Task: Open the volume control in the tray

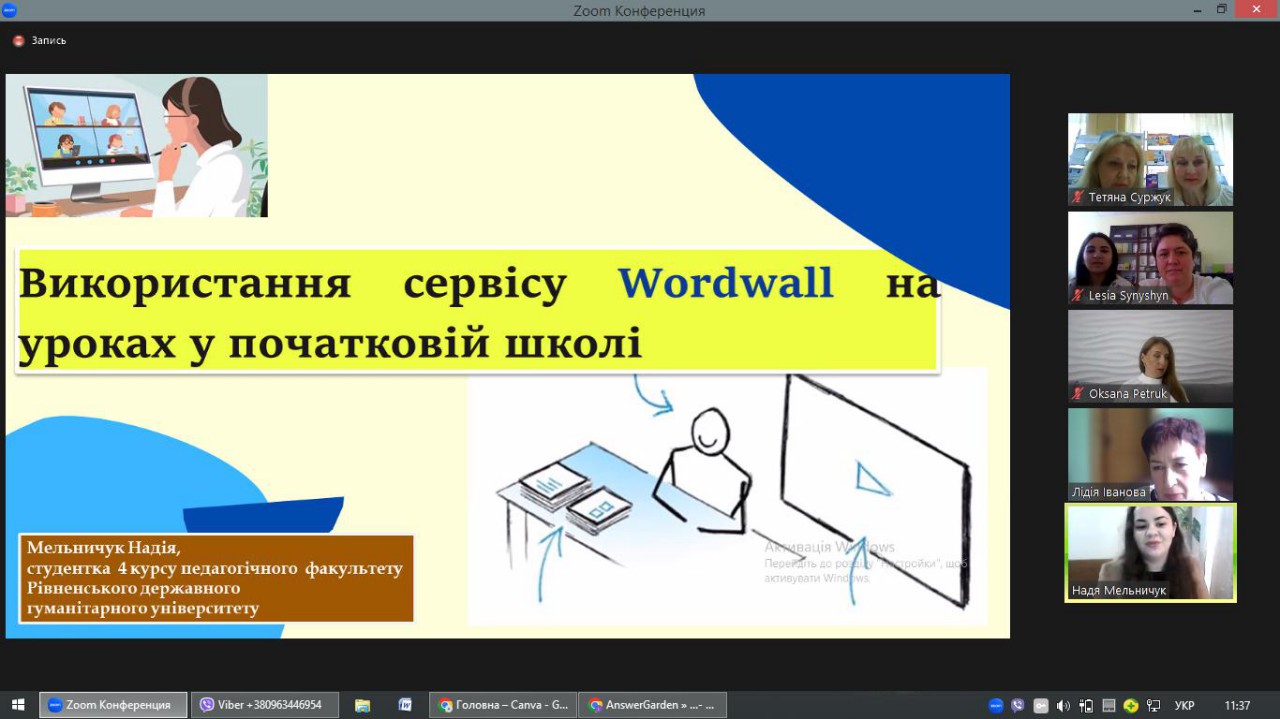Action: pyautogui.click(x=1063, y=706)
